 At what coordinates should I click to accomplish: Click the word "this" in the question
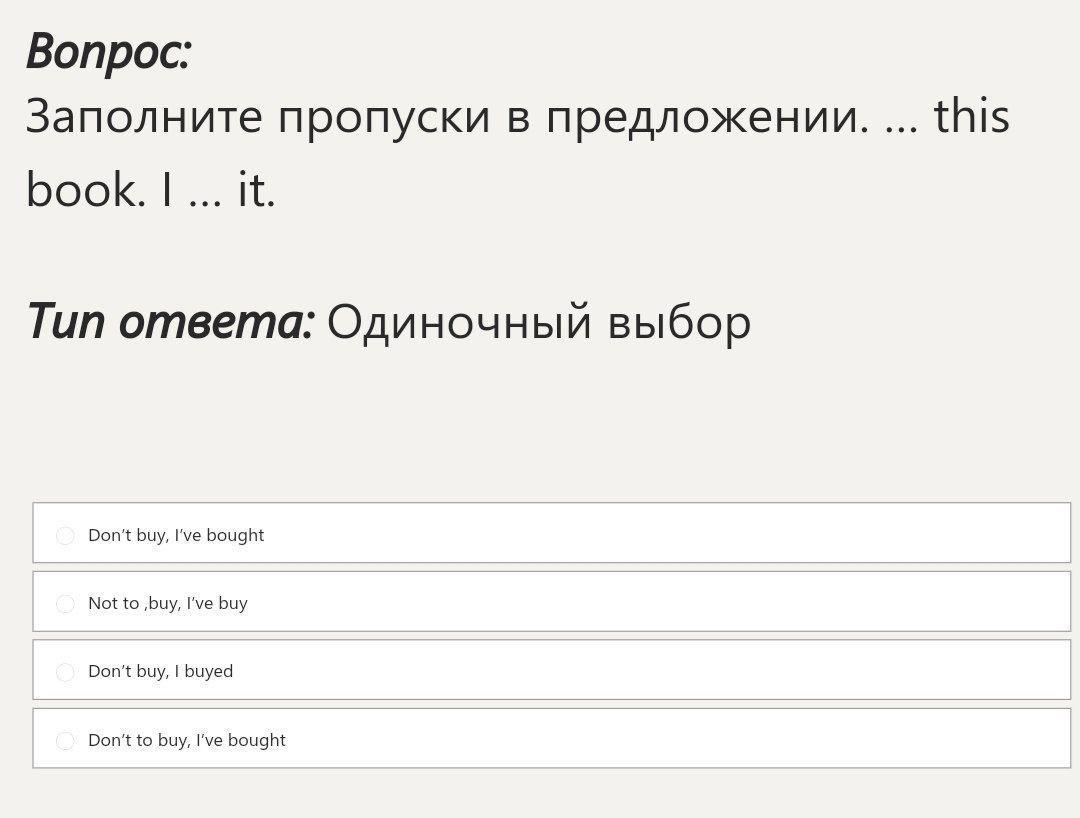tap(971, 115)
